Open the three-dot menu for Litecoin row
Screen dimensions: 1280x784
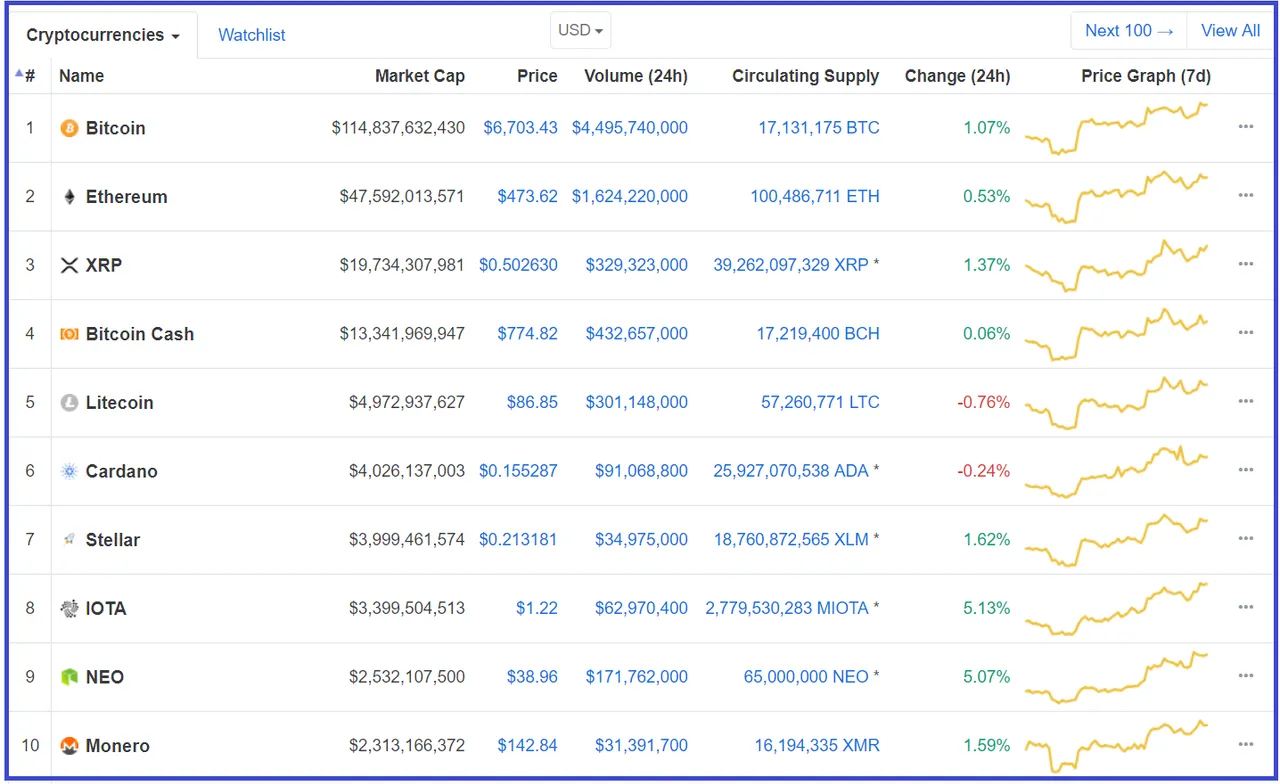(1246, 401)
